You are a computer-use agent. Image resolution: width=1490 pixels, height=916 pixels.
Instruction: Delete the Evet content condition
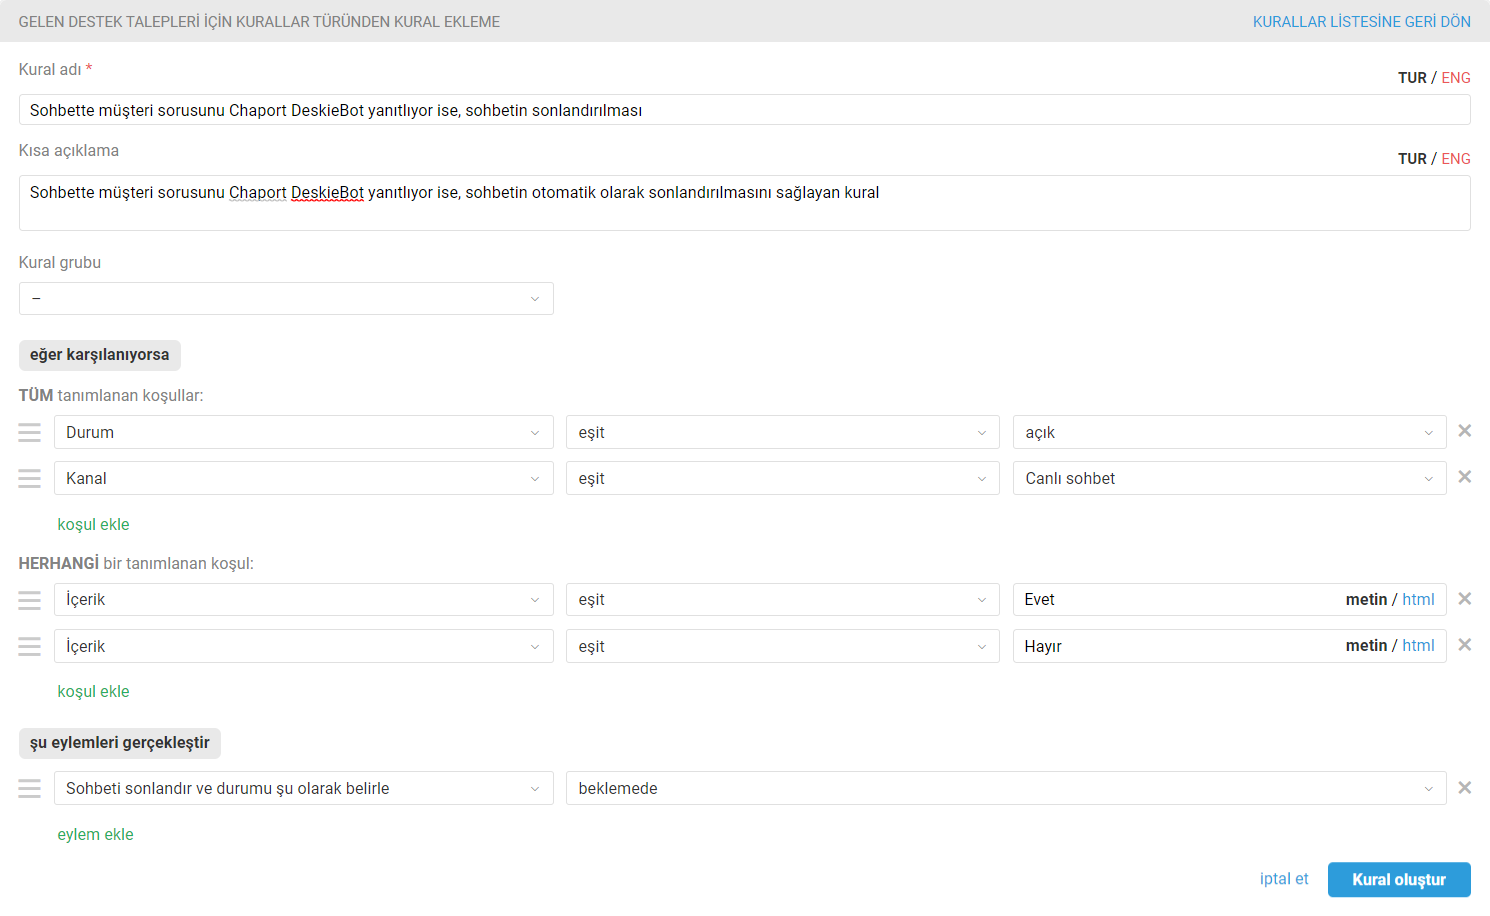[1464, 599]
